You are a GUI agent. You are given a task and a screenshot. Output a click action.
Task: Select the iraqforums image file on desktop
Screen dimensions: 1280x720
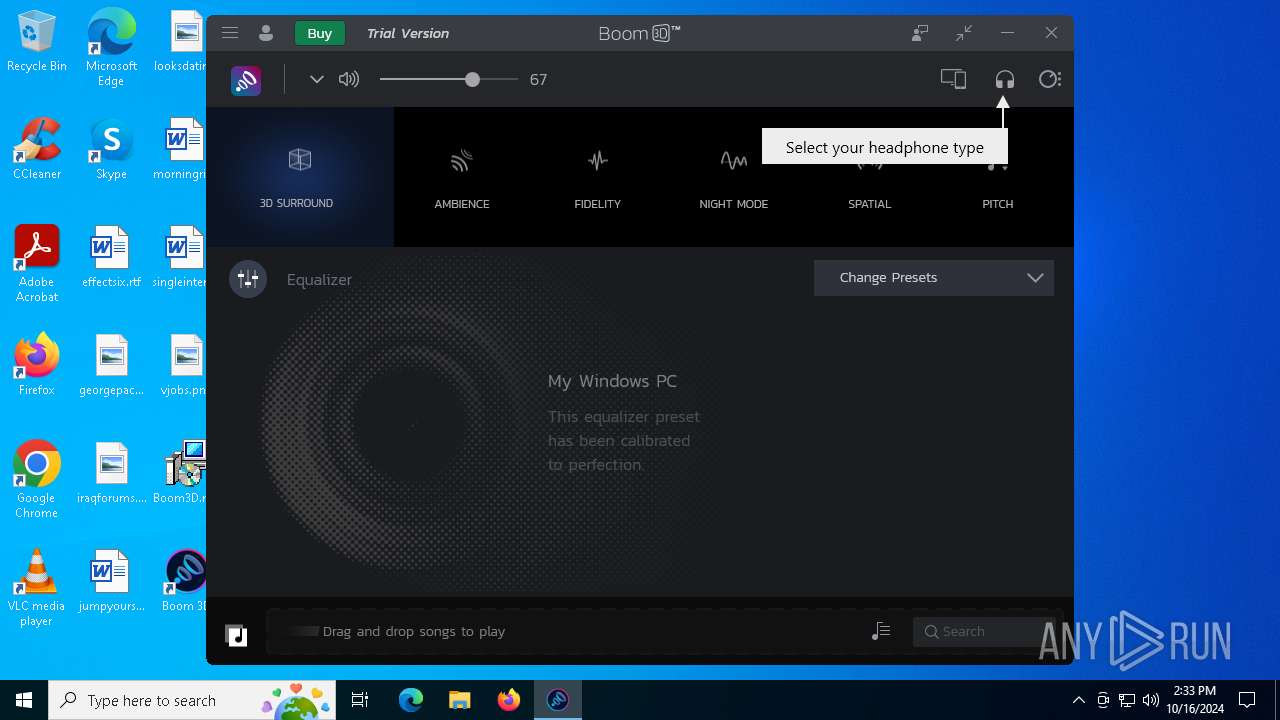click(111, 473)
